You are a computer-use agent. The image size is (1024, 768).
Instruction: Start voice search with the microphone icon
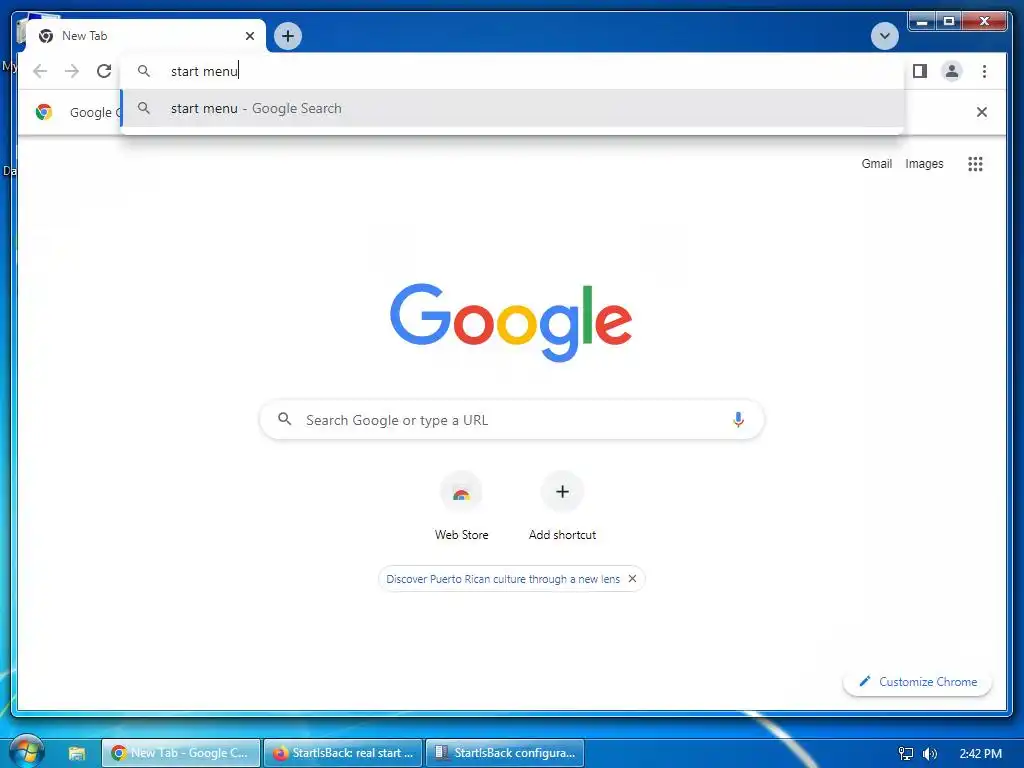[x=738, y=419]
